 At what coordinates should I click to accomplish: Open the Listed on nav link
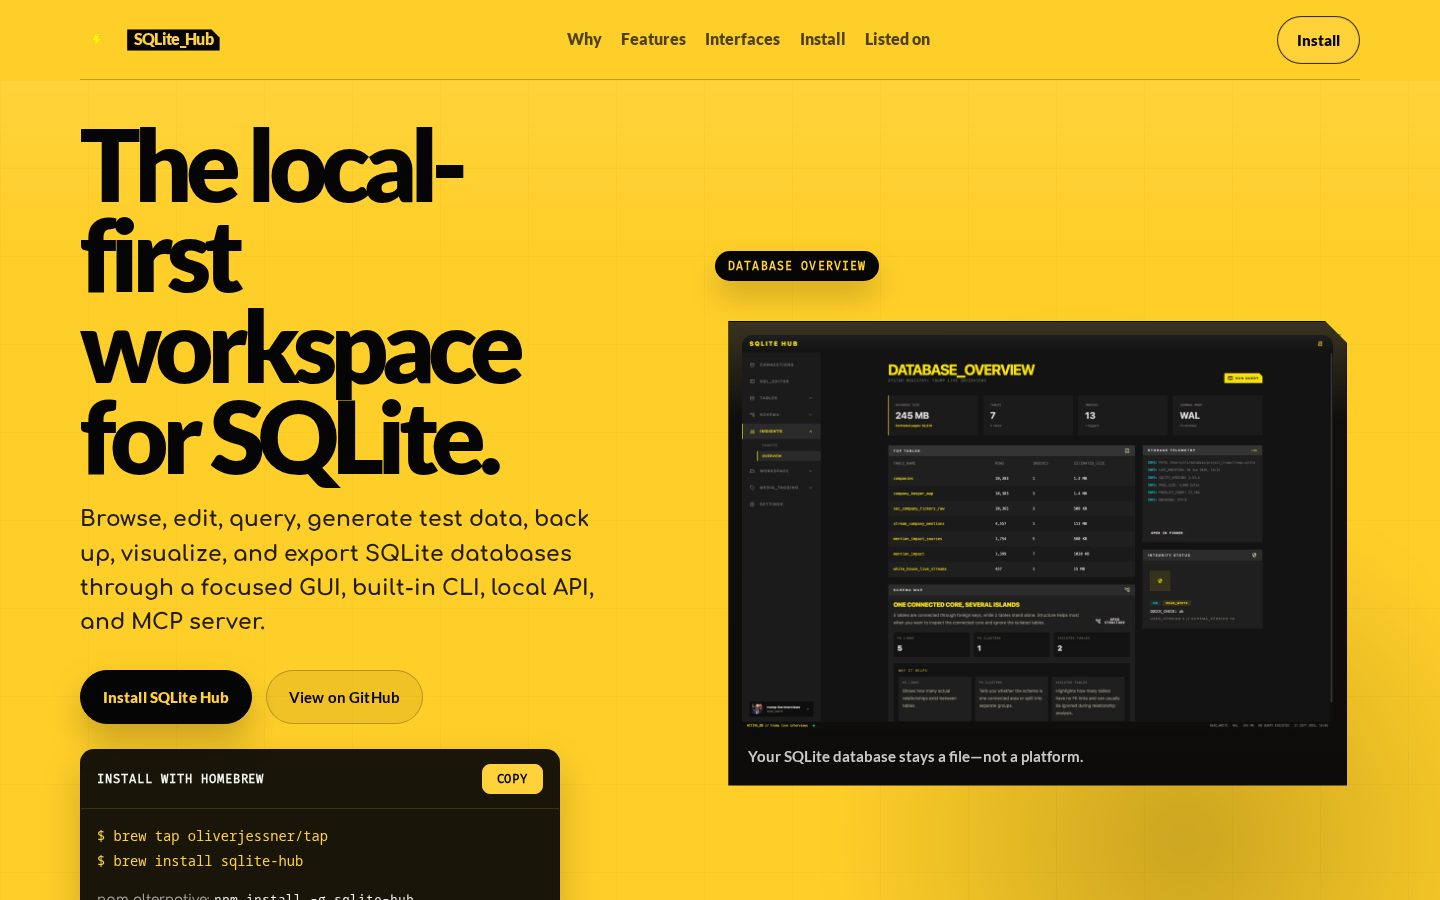(x=897, y=39)
